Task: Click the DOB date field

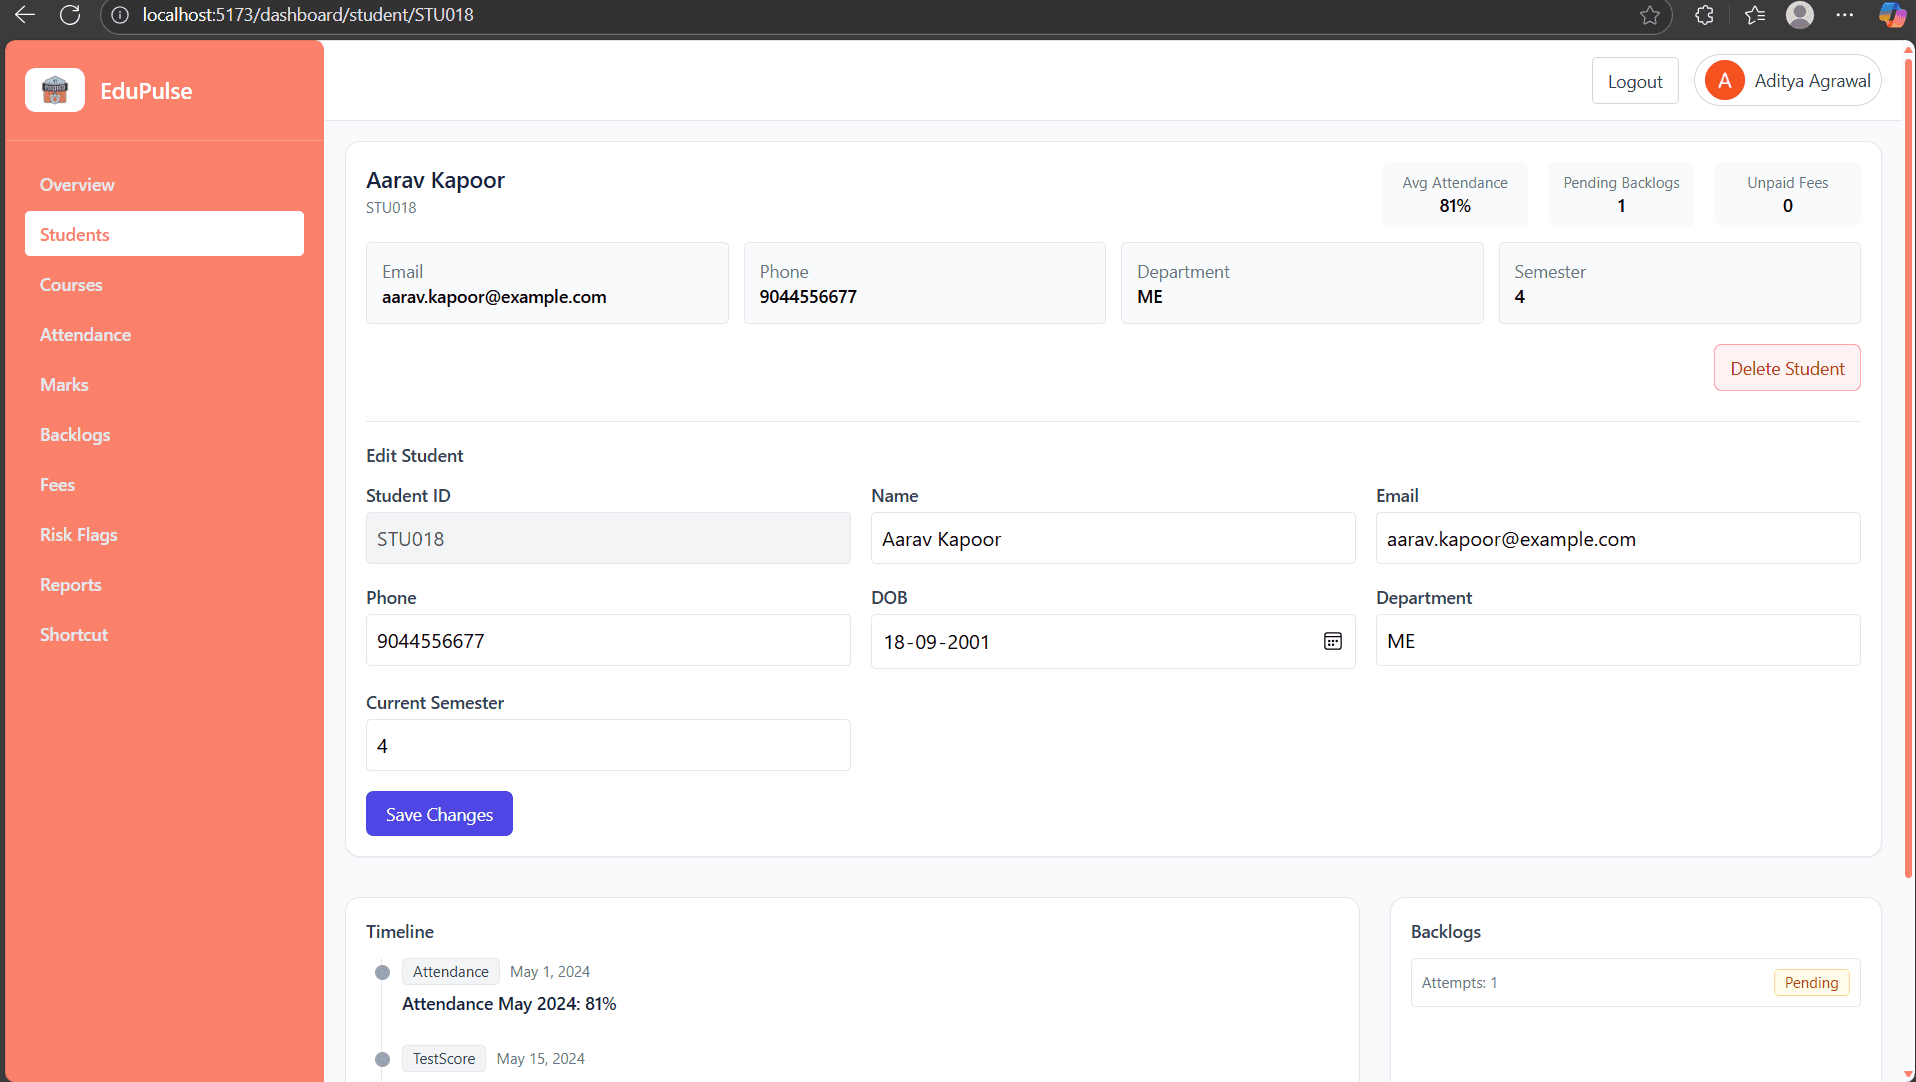Action: (1113, 641)
